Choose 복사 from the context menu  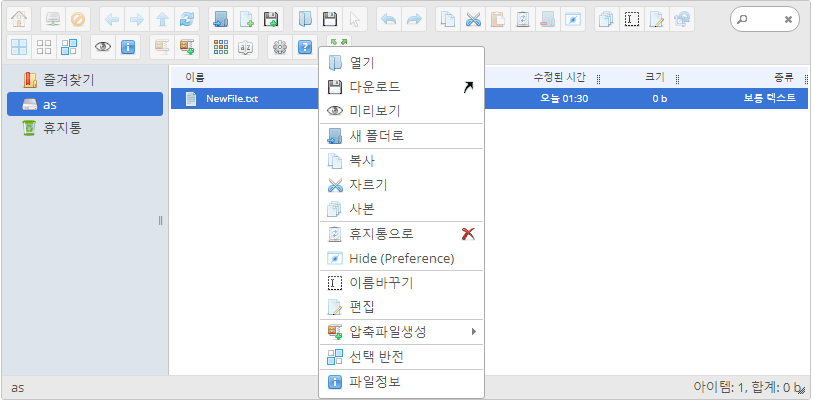401,161
